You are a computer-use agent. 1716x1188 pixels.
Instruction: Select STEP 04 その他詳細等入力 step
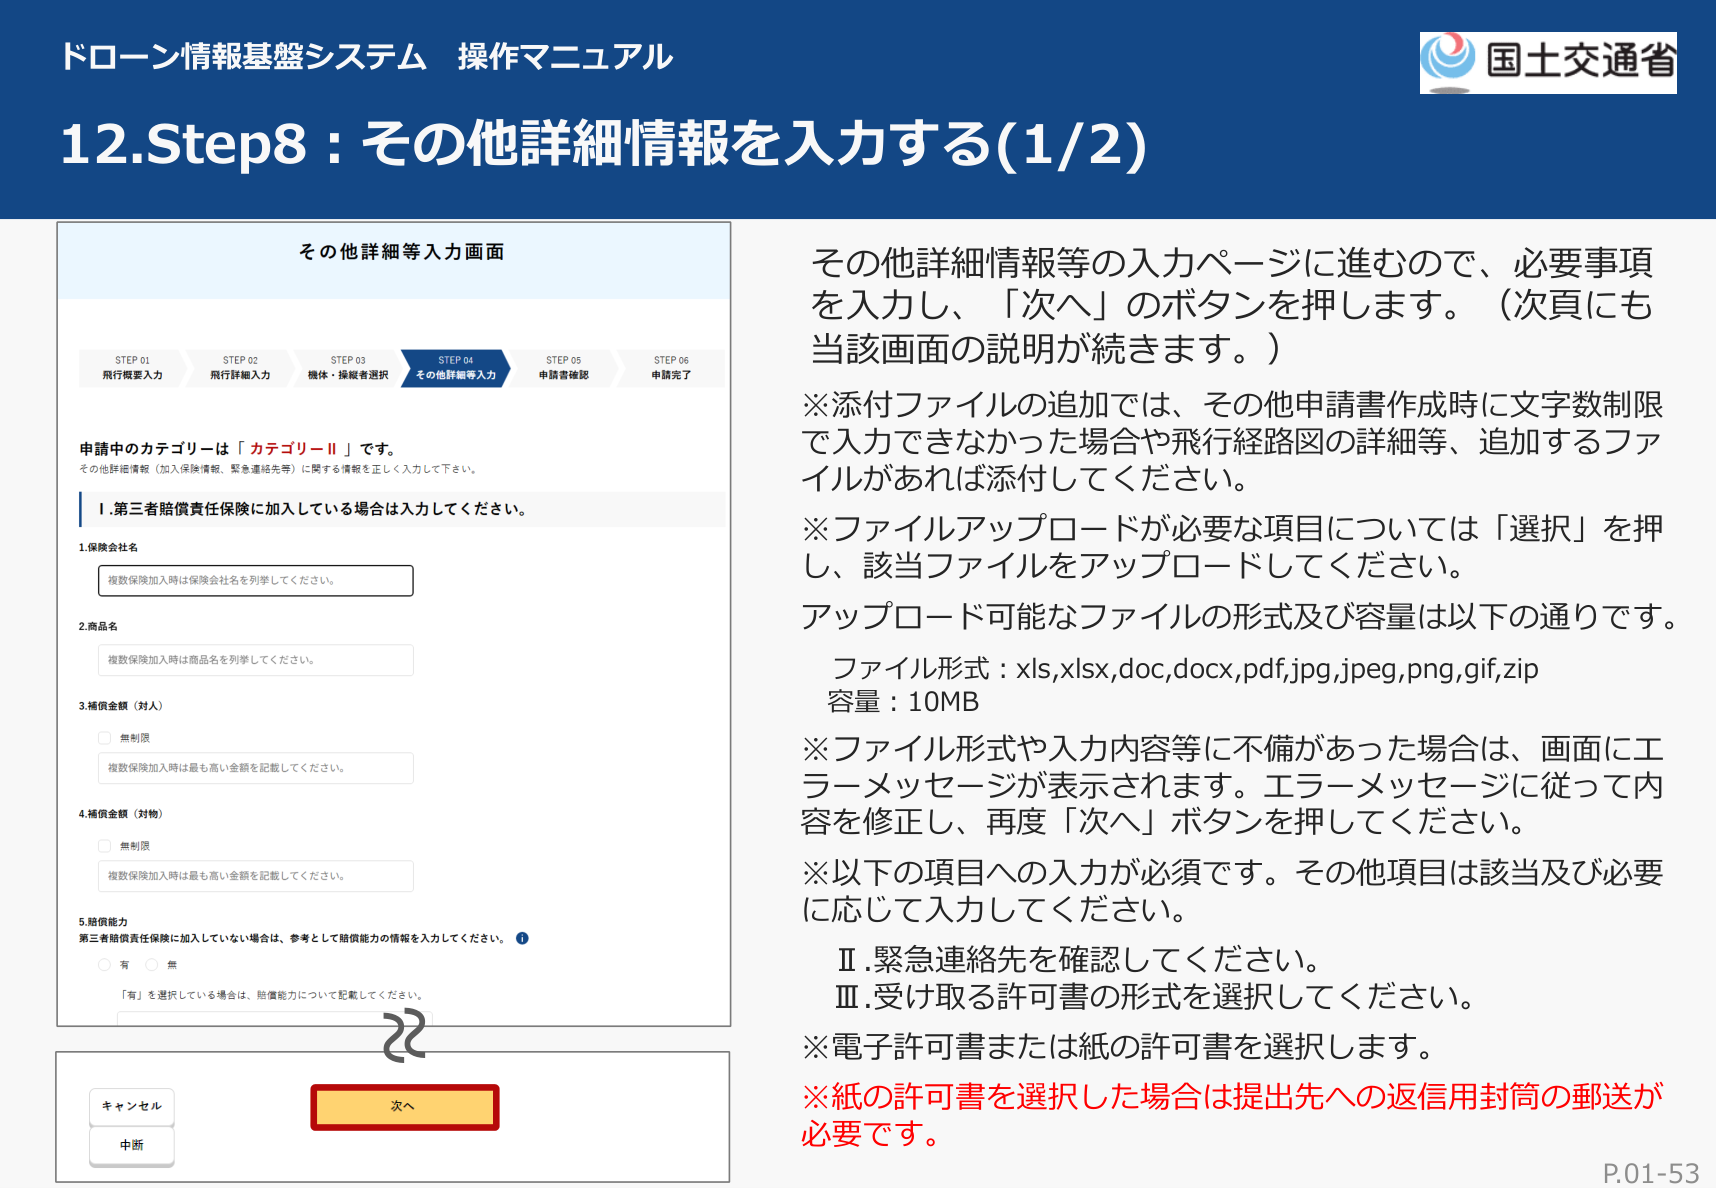pyautogui.click(x=456, y=368)
